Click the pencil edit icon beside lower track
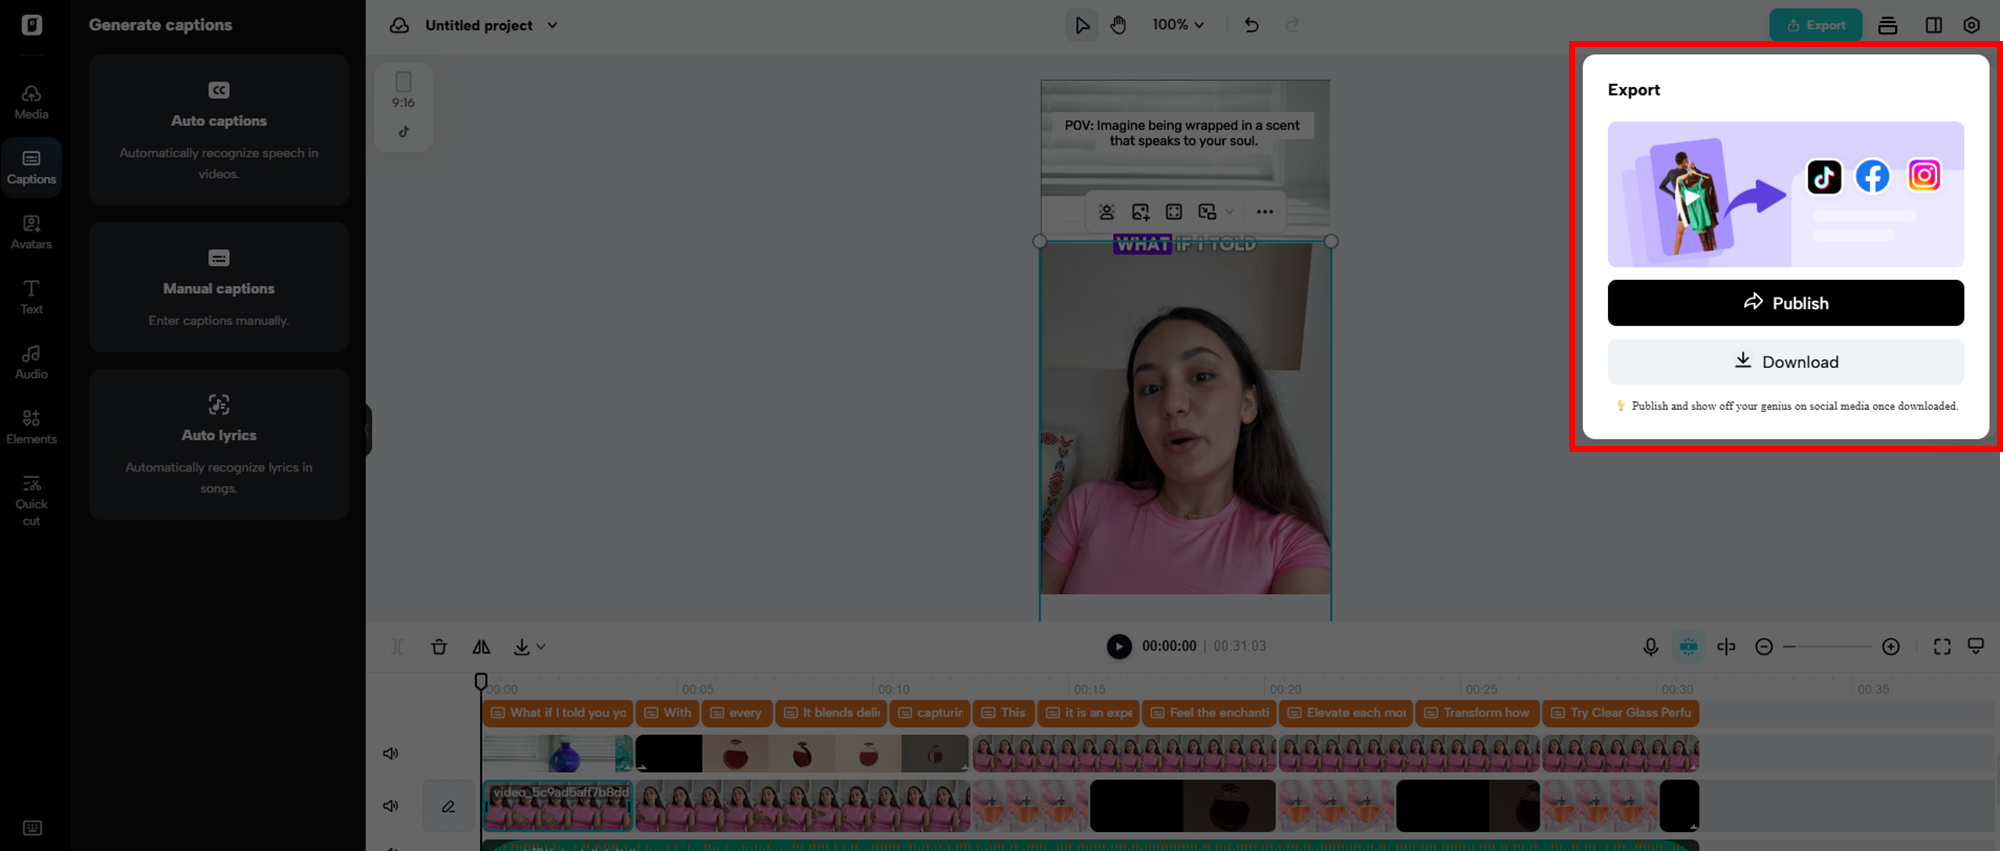The width and height of the screenshot is (2003, 851). tap(448, 806)
